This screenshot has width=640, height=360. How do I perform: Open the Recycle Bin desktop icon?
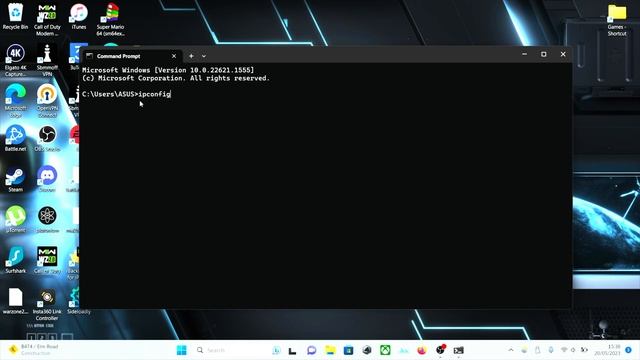16,17
